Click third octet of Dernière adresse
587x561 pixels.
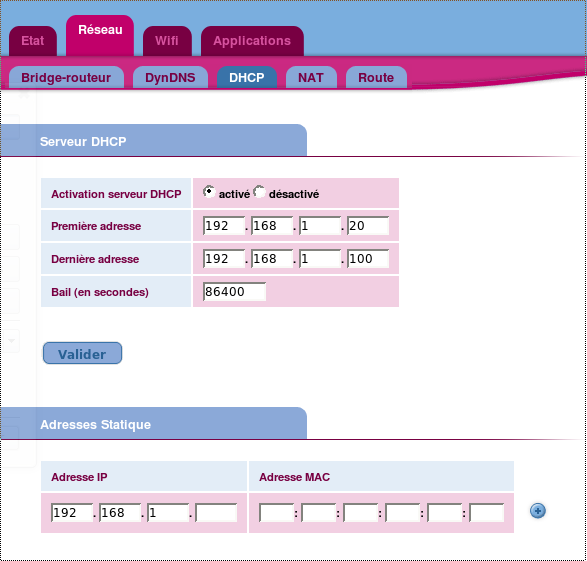click(320, 259)
